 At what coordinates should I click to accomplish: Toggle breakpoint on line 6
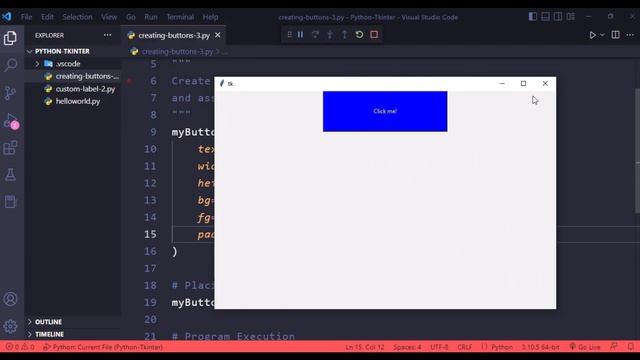pyautogui.click(x=130, y=81)
